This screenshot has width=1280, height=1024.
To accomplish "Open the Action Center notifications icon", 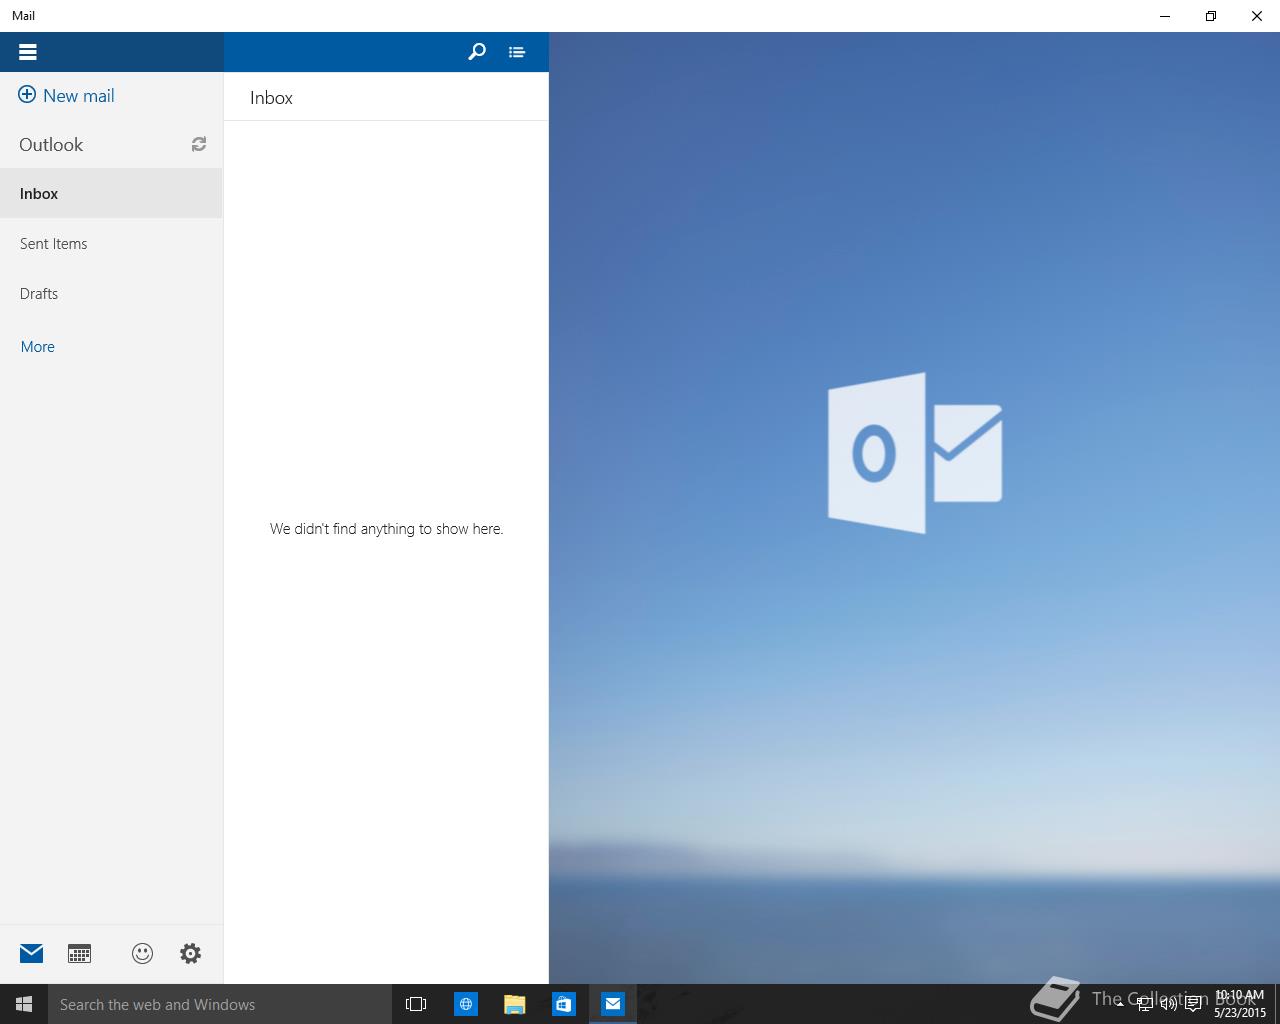I will (1193, 1004).
